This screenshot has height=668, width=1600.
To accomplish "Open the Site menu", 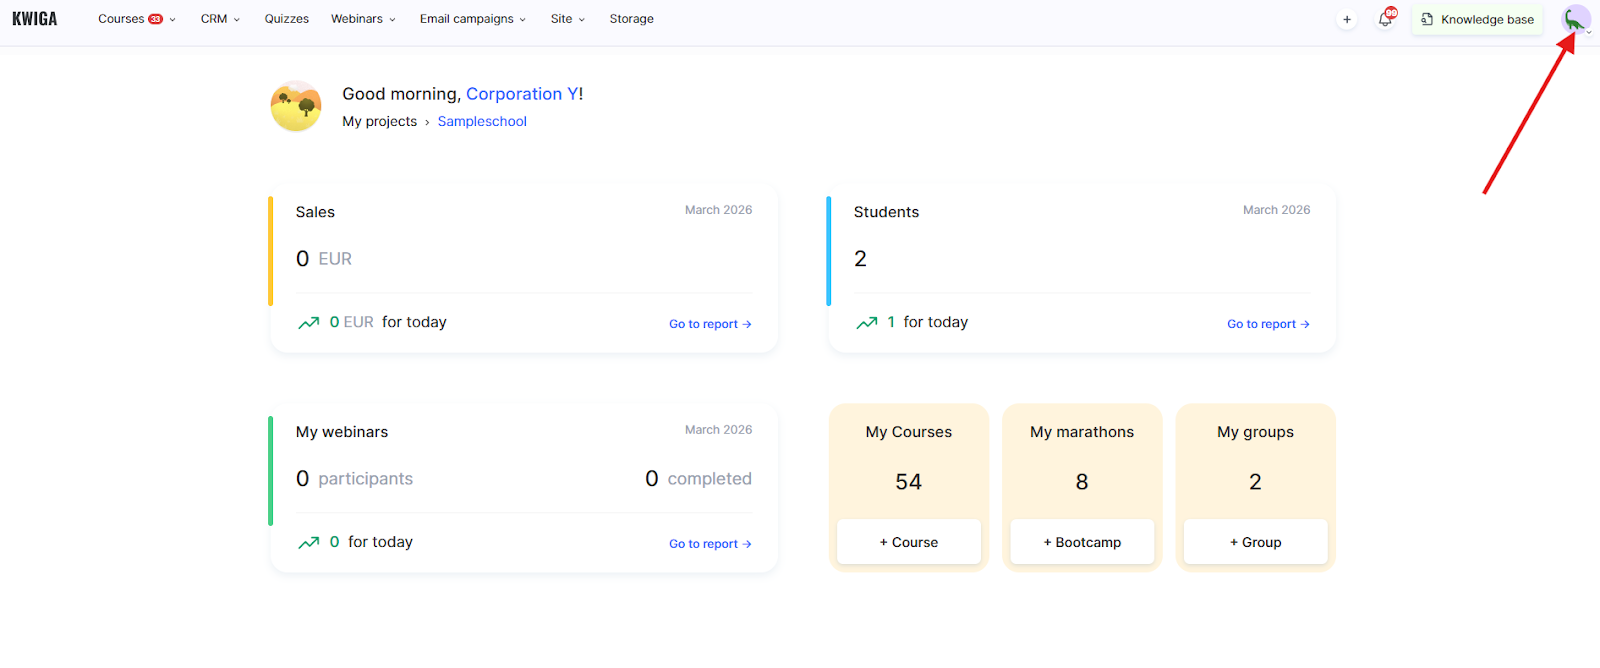I will [567, 19].
